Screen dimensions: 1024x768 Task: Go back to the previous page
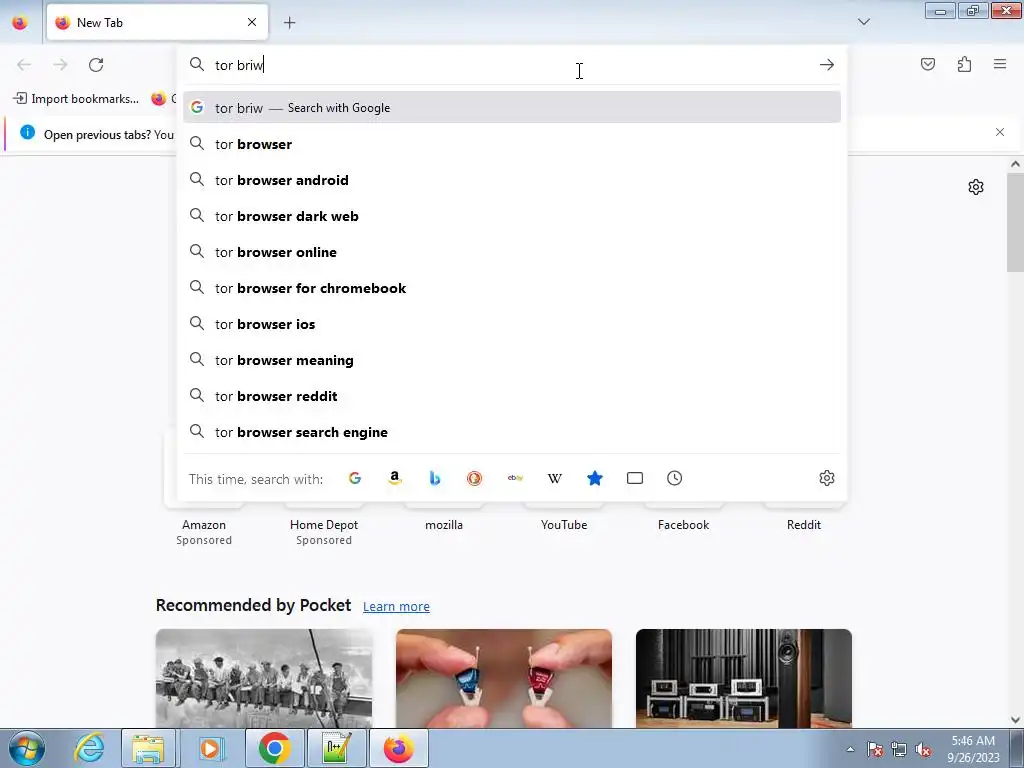pos(24,65)
